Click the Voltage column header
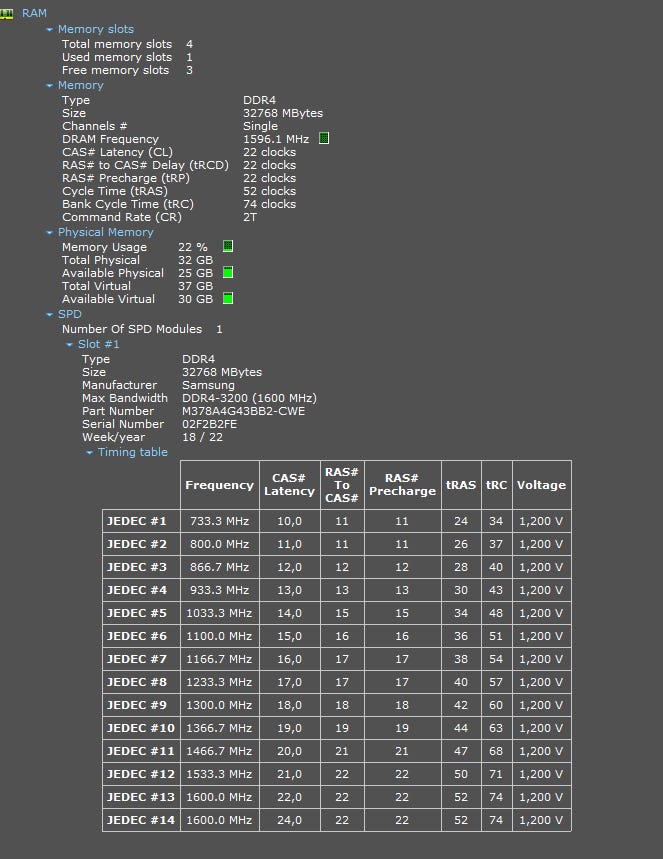This screenshot has width=663, height=859. [541, 485]
